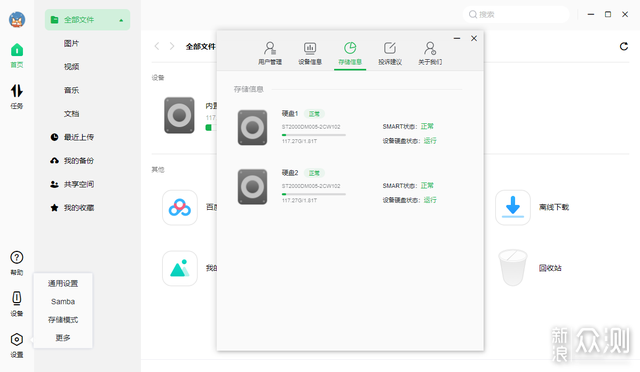This screenshot has height=372, width=640.
Task: Open the 回收站 recycle bin icon
Action: click(x=513, y=267)
